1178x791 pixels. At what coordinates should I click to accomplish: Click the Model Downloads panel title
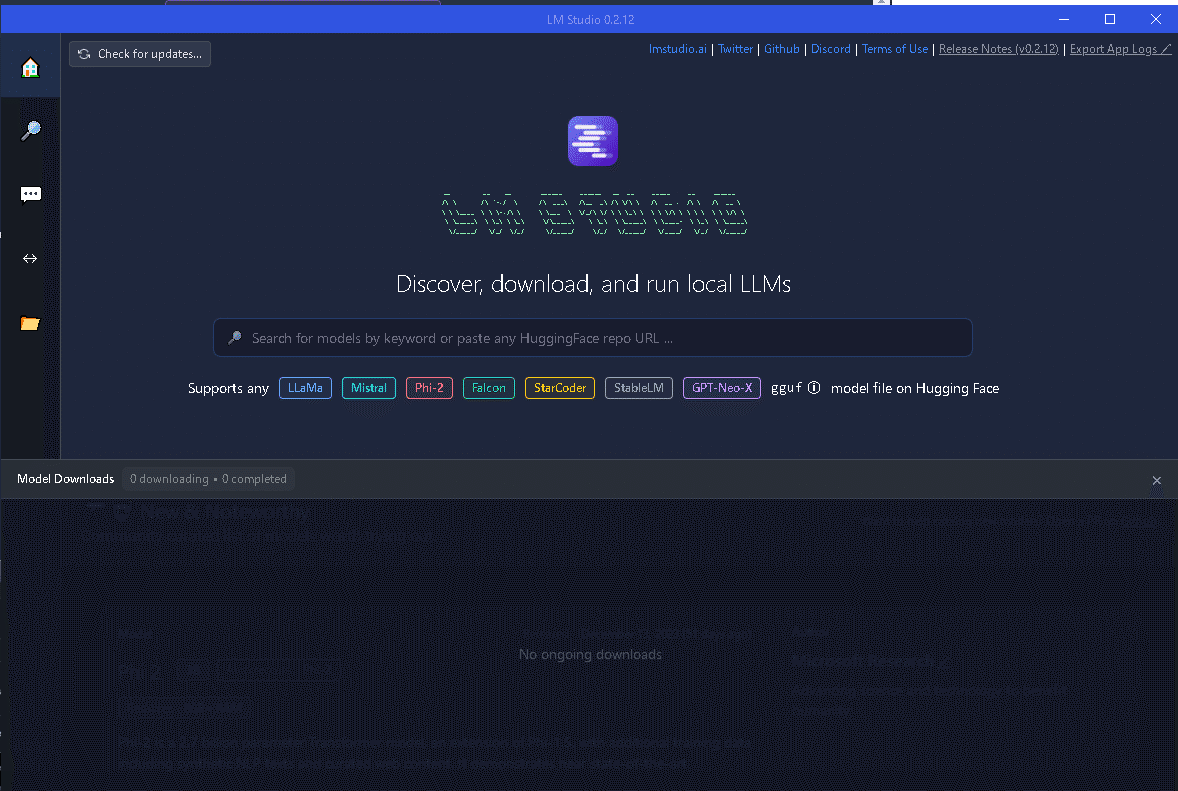65,479
